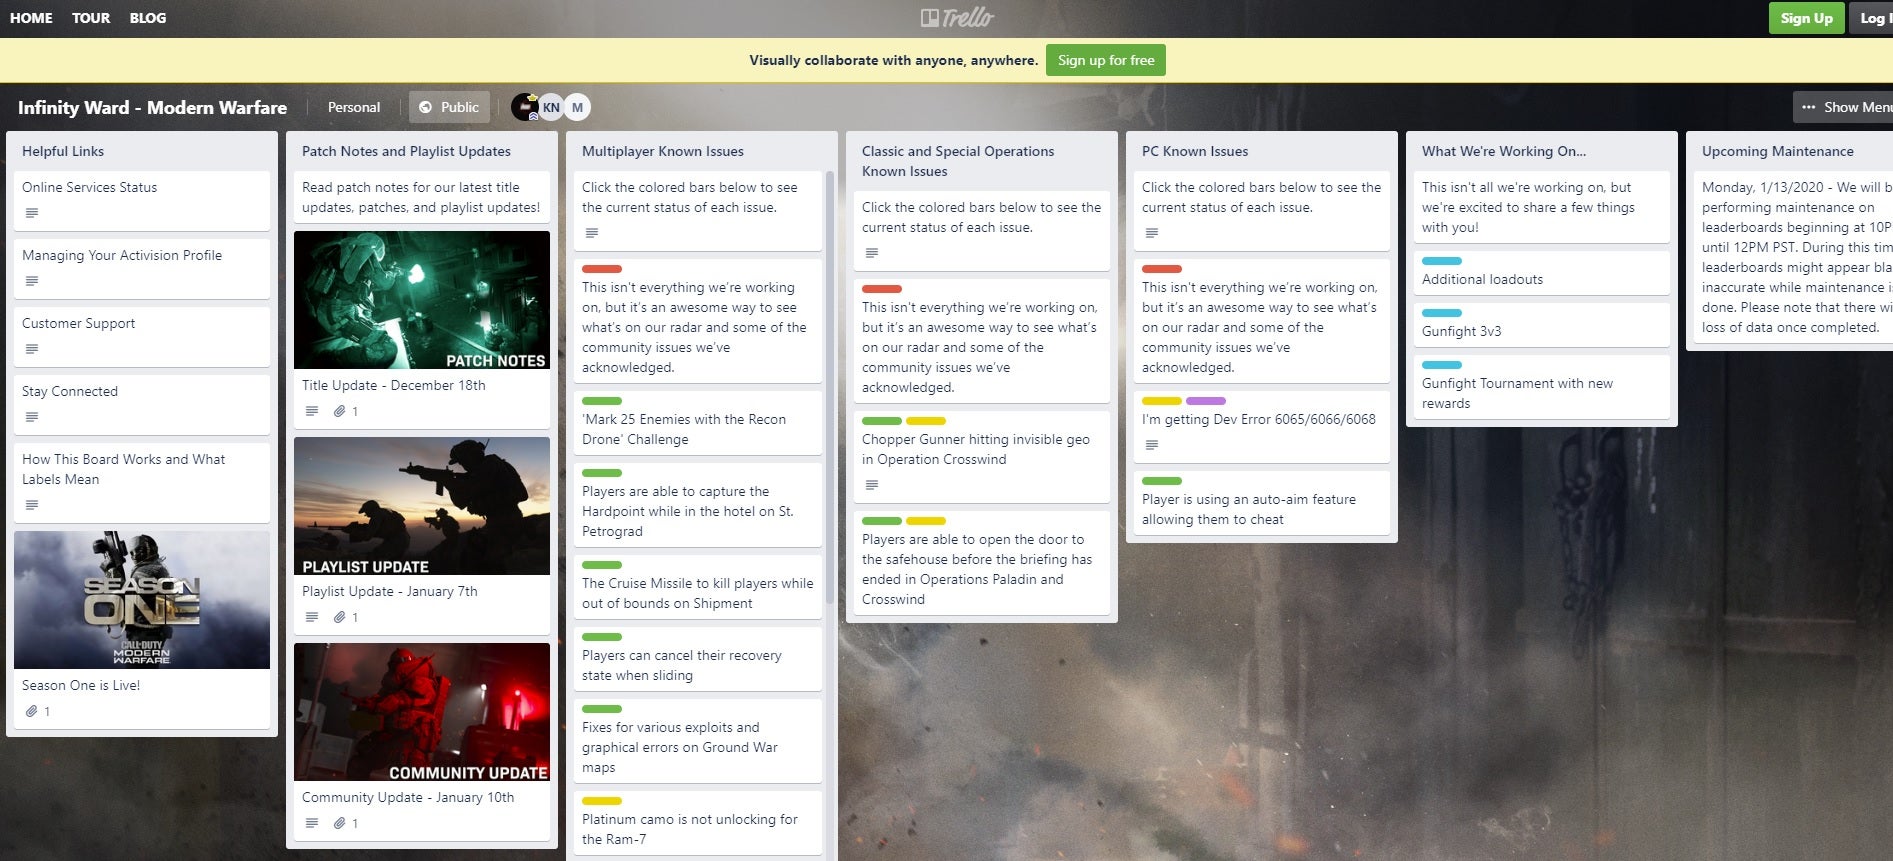The width and height of the screenshot is (1893, 861).
Task: Click the Log In button
Action: pyautogui.click(x=1871, y=18)
